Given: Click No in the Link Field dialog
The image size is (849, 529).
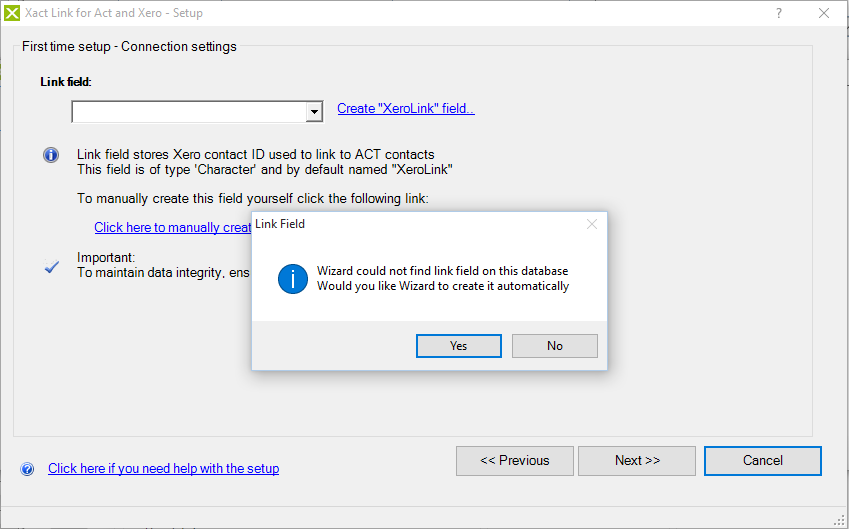Looking at the screenshot, I should pos(554,346).
